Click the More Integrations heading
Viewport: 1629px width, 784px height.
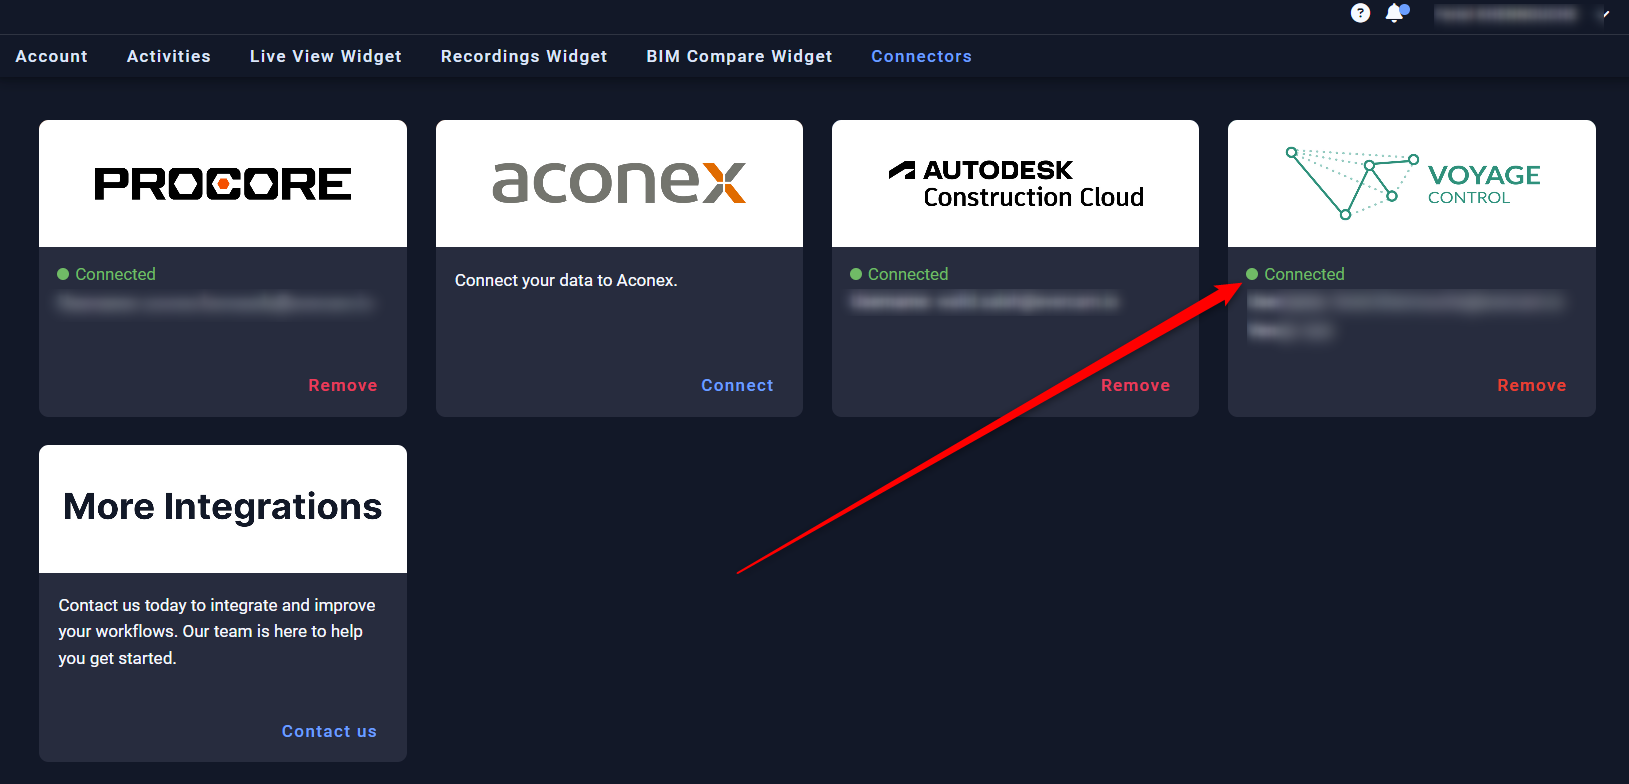tap(223, 507)
